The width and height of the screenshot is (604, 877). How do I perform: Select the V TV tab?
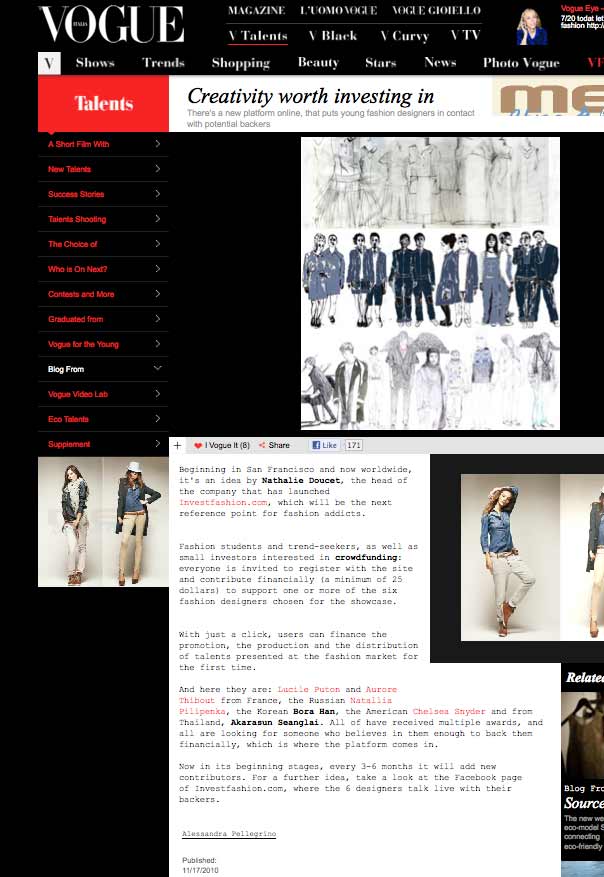click(465, 35)
